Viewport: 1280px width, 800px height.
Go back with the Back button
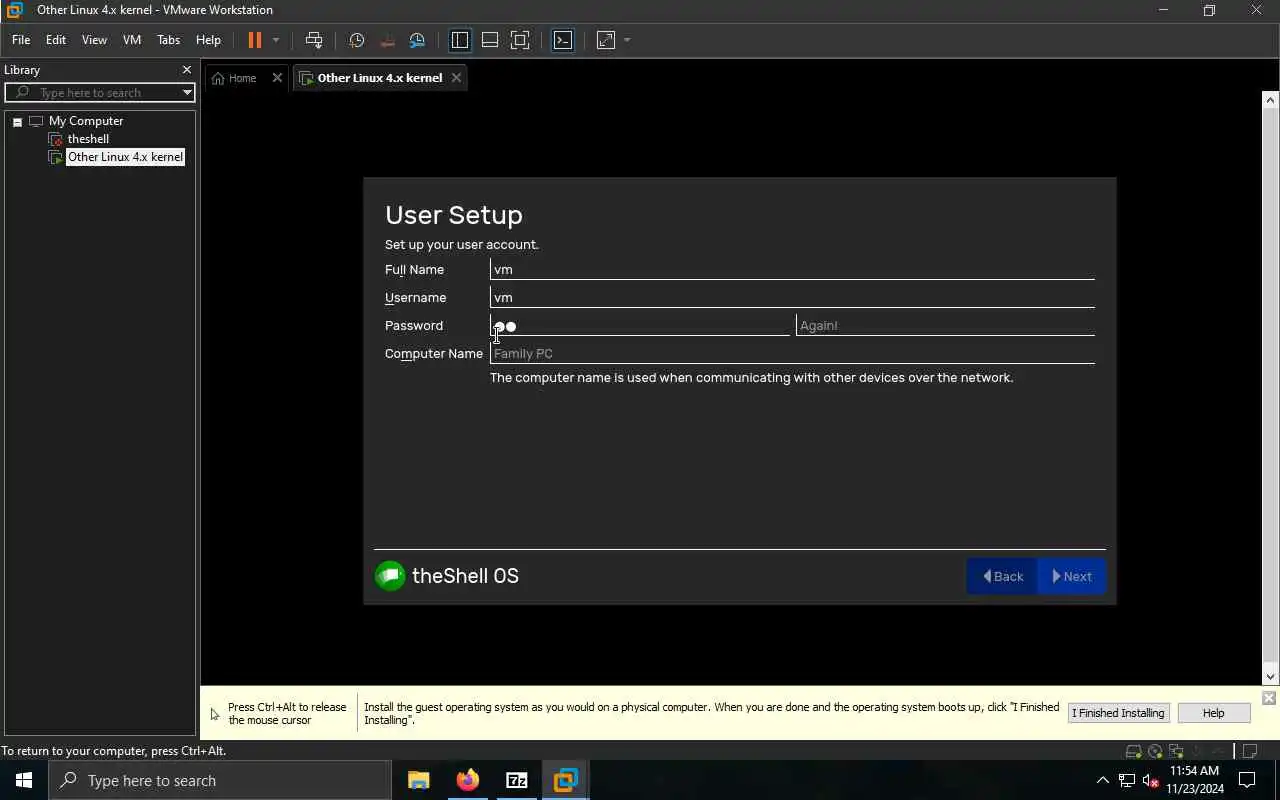[x=1002, y=576]
